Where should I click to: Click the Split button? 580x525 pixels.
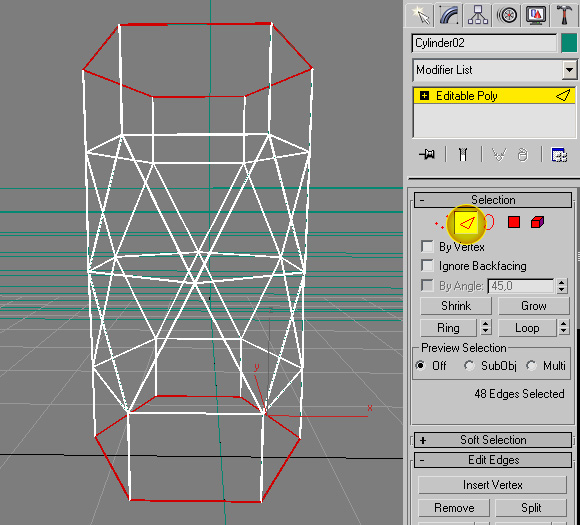pyautogui.click(x=531, y=508)
